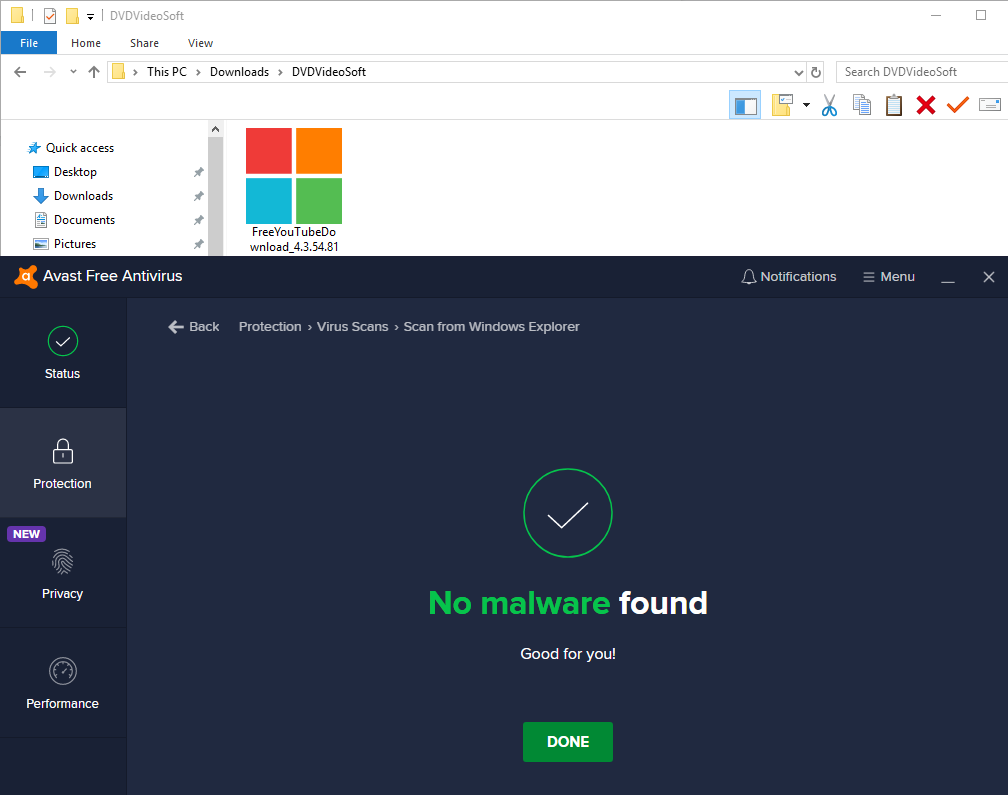Screen dimensions: 1008x795
Task: Select Documents in Quick access
Action: click(x=84, y=220)
